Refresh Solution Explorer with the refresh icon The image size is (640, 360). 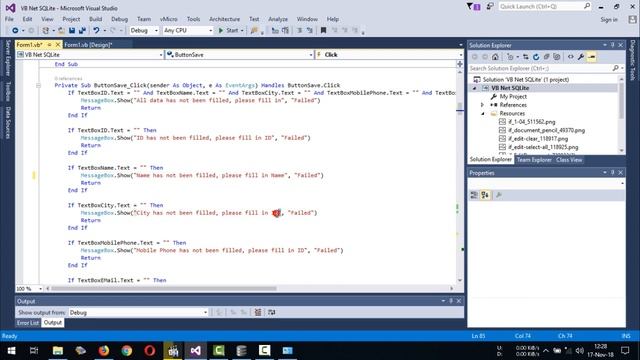(536, 57)
